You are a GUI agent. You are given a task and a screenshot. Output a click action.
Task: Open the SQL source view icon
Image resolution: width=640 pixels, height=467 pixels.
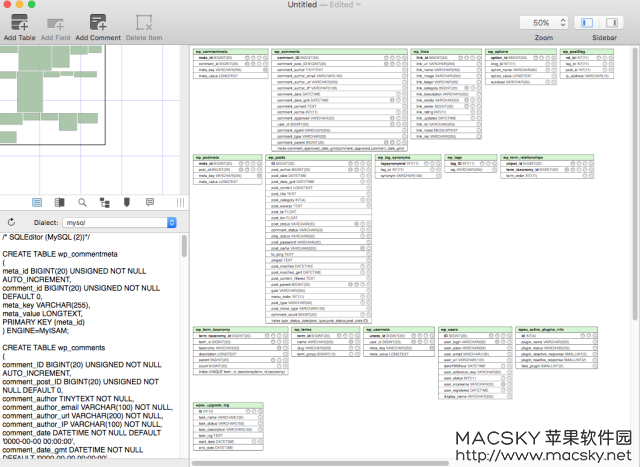point(37,202)
